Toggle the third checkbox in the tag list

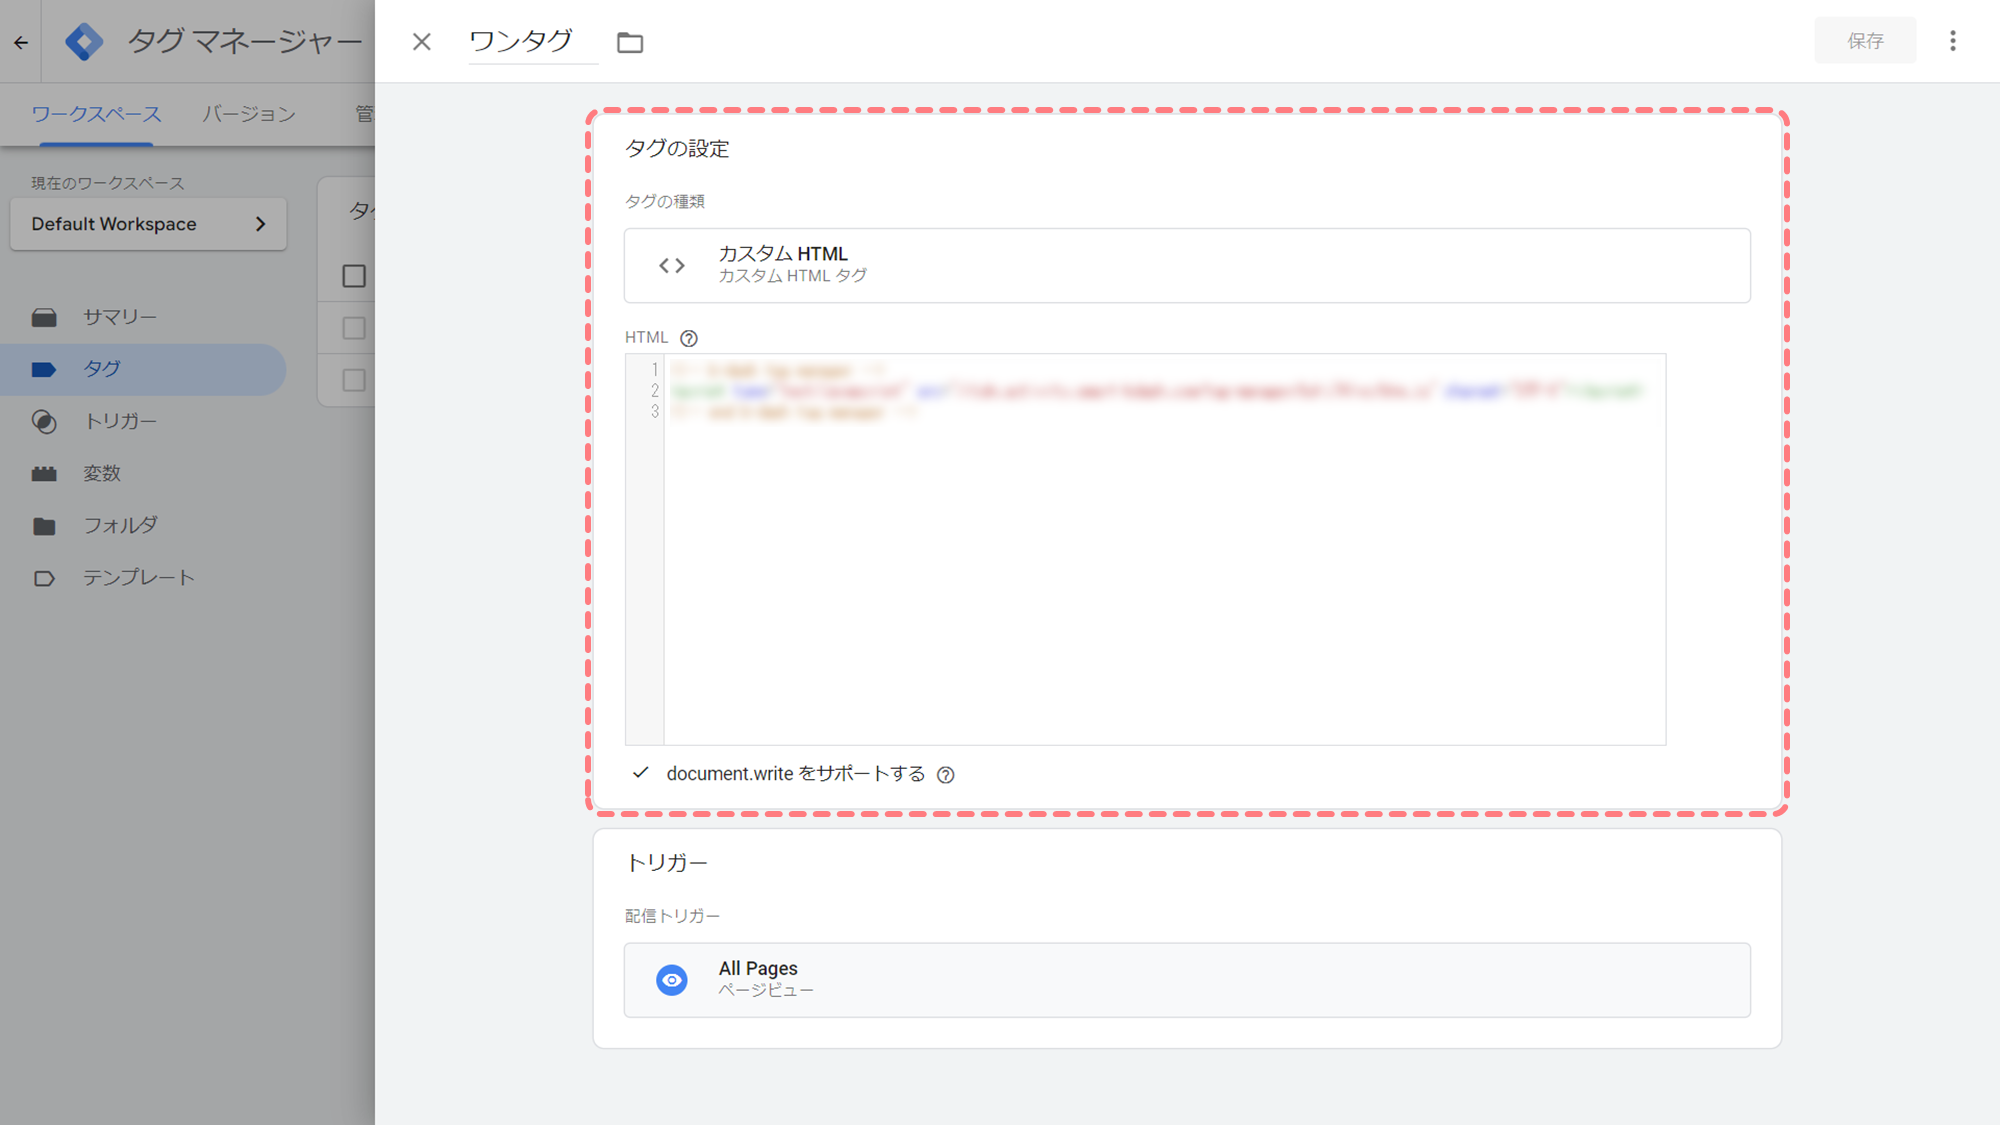pos(354,380)
